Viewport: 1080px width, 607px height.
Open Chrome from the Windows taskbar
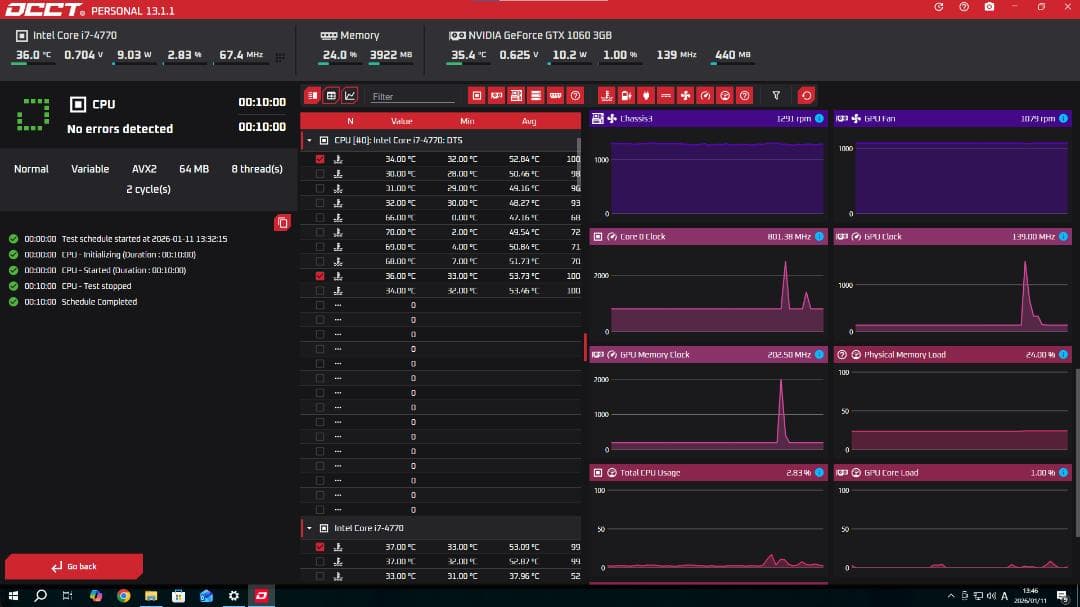tap(123, 596)
